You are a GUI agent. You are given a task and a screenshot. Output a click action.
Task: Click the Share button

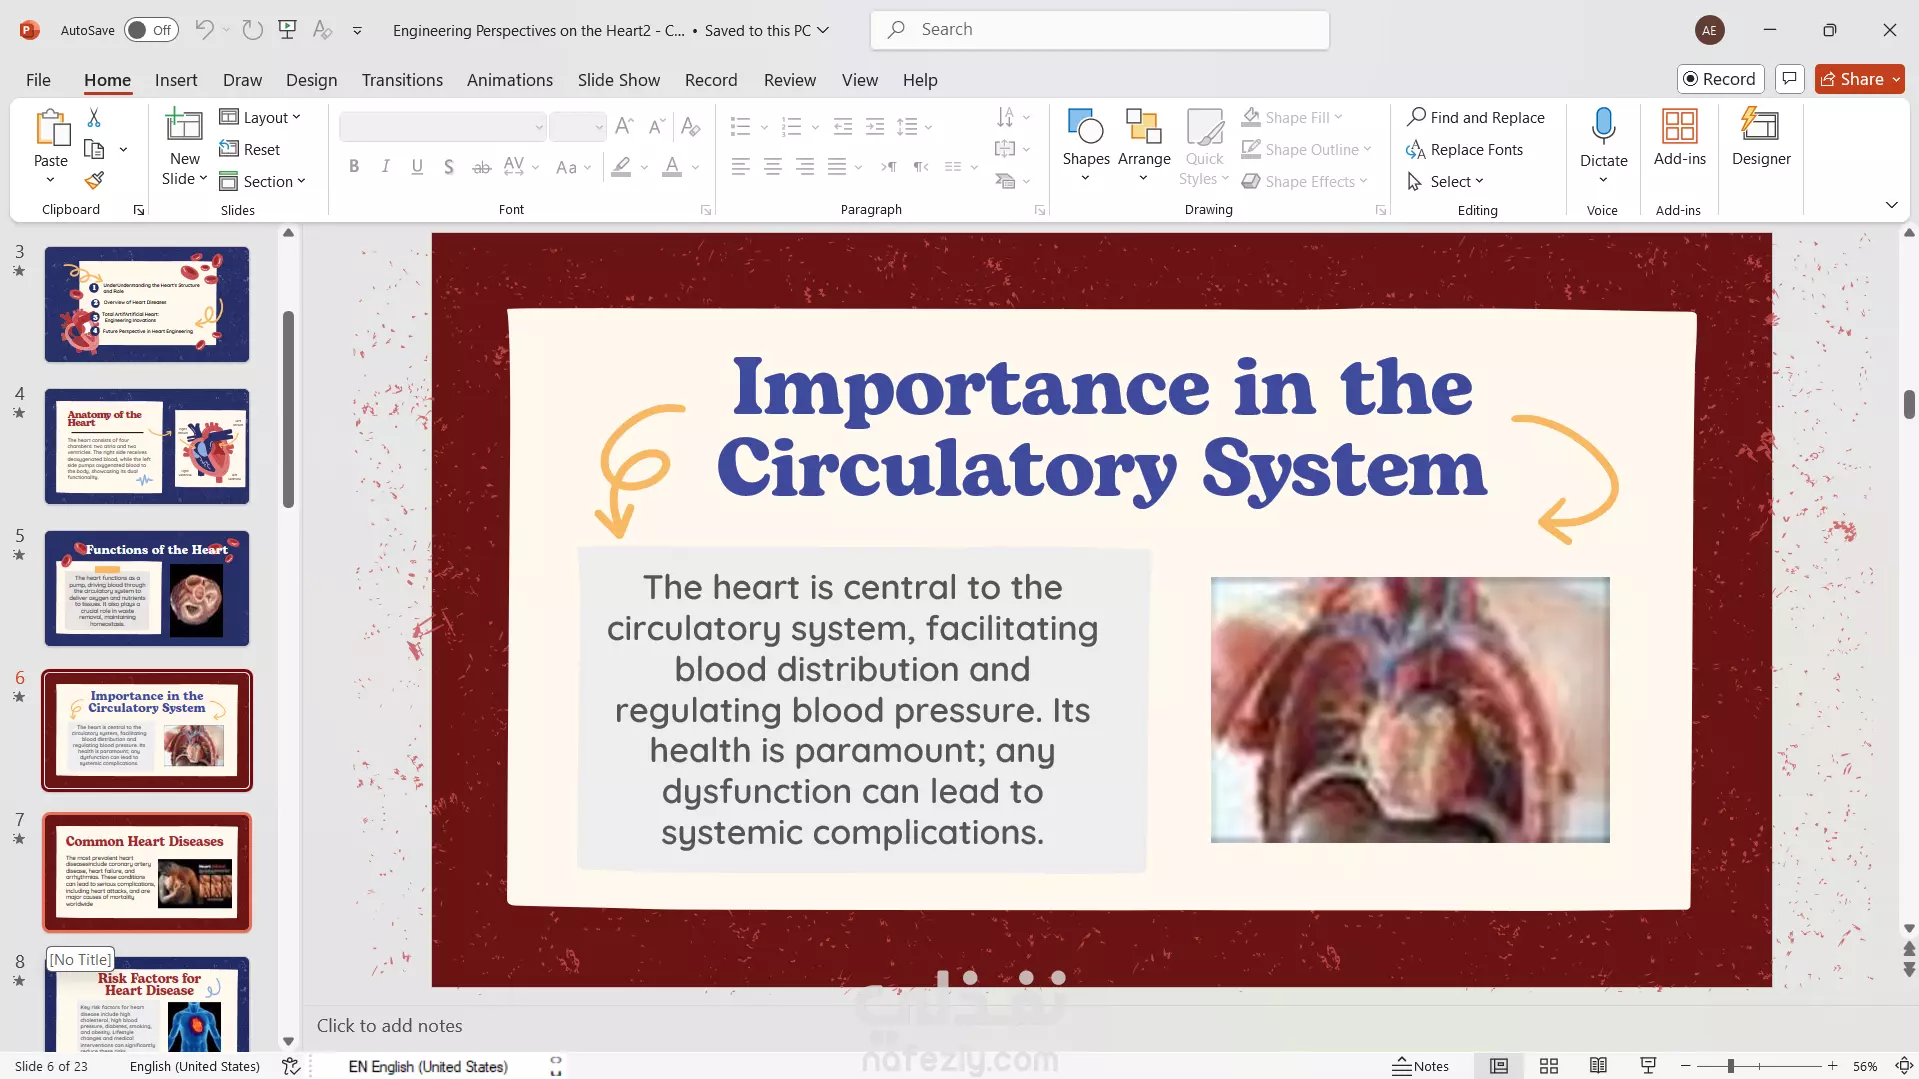(1859, 79)
